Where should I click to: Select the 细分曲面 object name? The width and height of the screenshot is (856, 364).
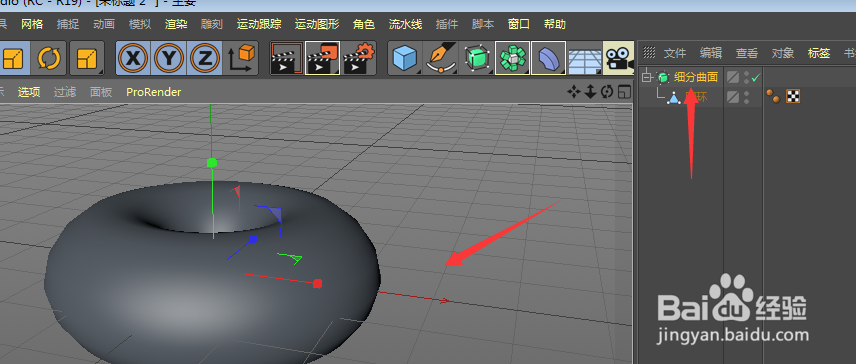696,77
